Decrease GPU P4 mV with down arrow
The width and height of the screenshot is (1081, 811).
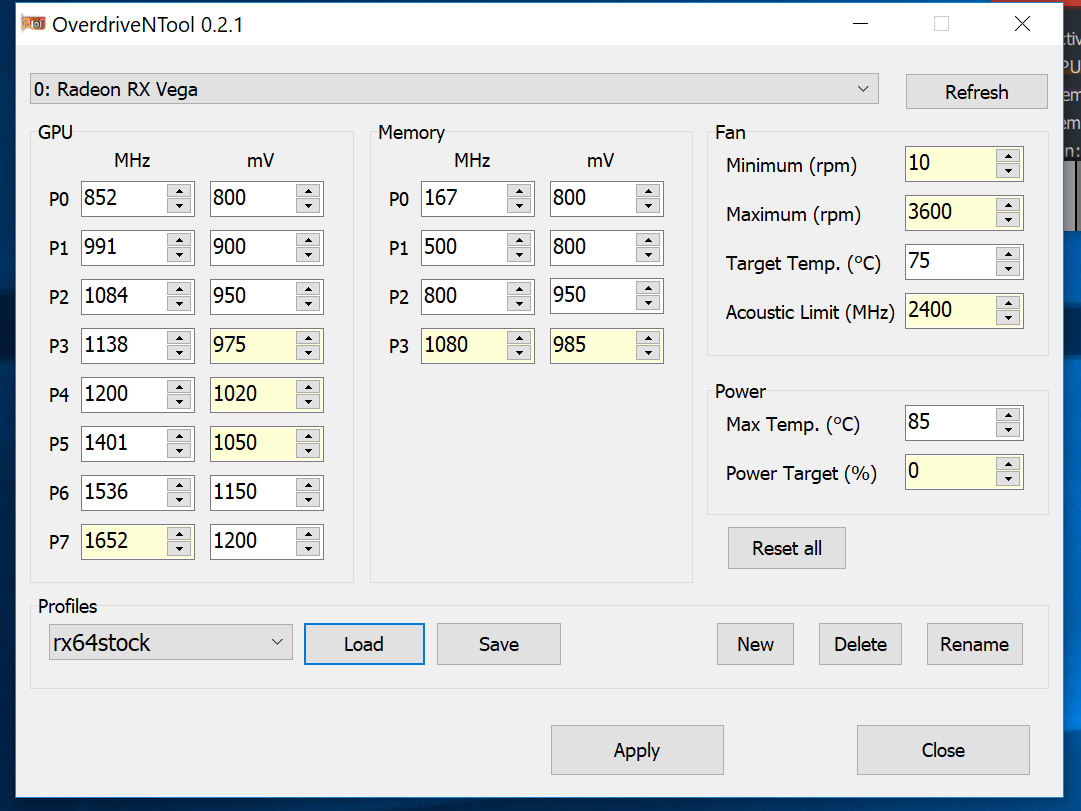[308, 401]
